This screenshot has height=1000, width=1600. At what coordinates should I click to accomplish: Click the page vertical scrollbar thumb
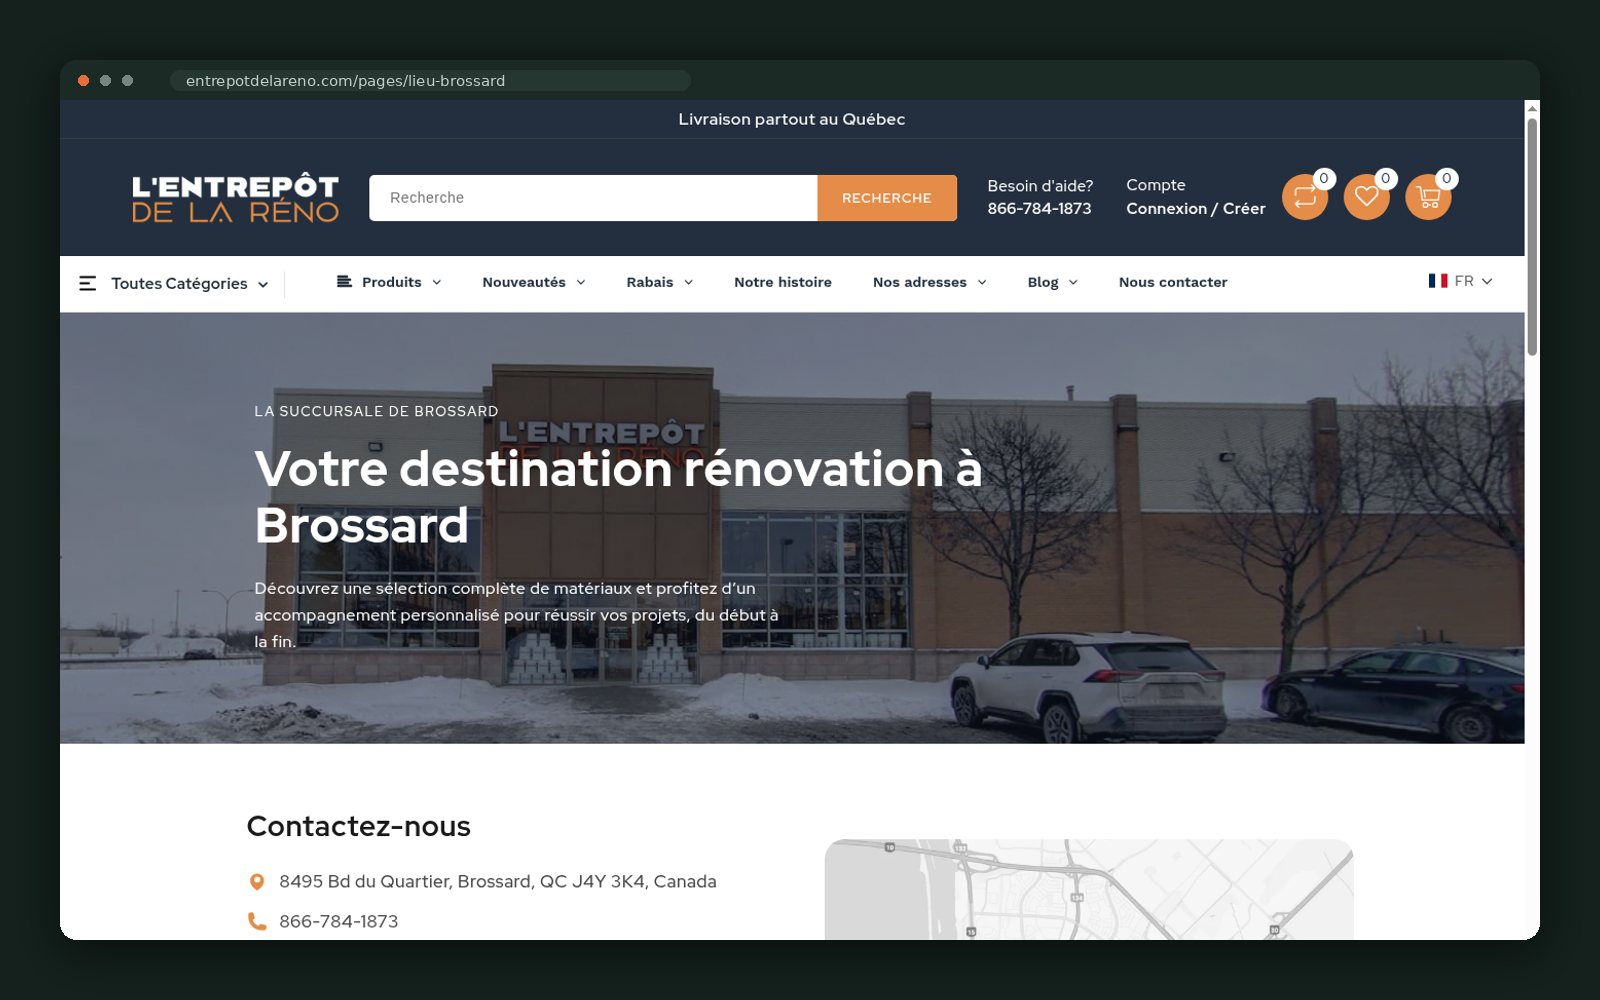point(1532,237)
